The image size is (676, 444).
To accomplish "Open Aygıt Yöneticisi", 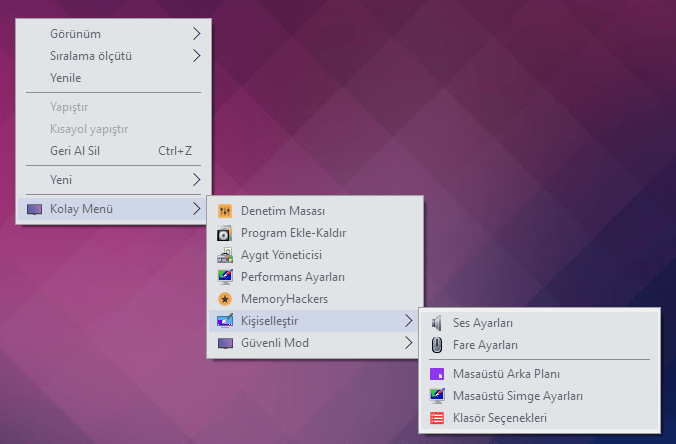I will click(315, 255).
